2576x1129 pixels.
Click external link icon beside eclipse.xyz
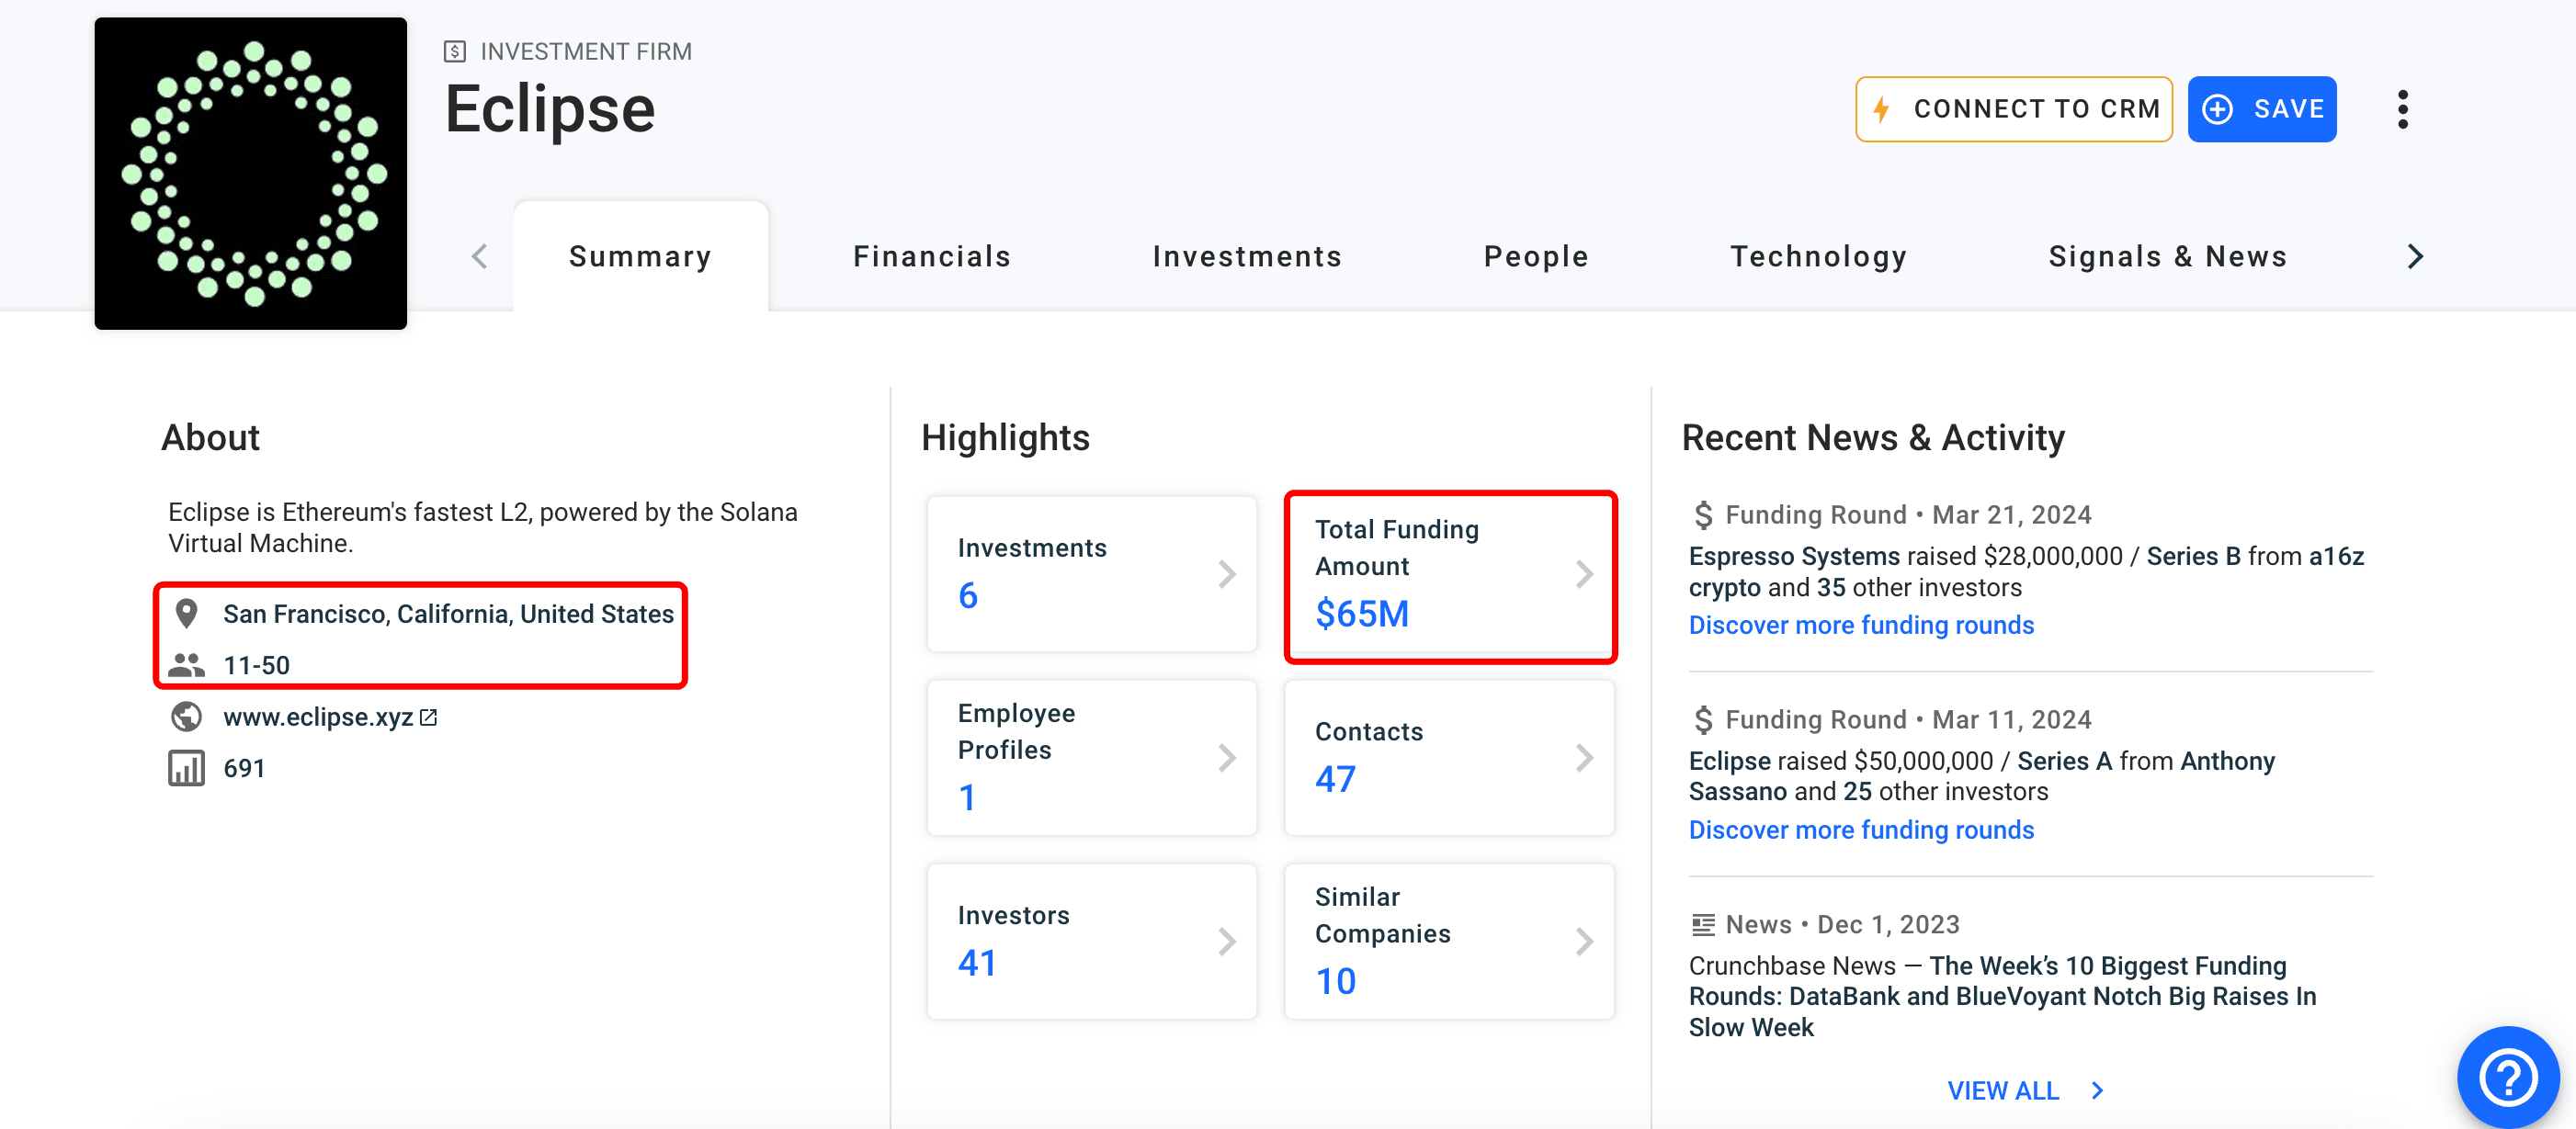[x=429, y=717]
